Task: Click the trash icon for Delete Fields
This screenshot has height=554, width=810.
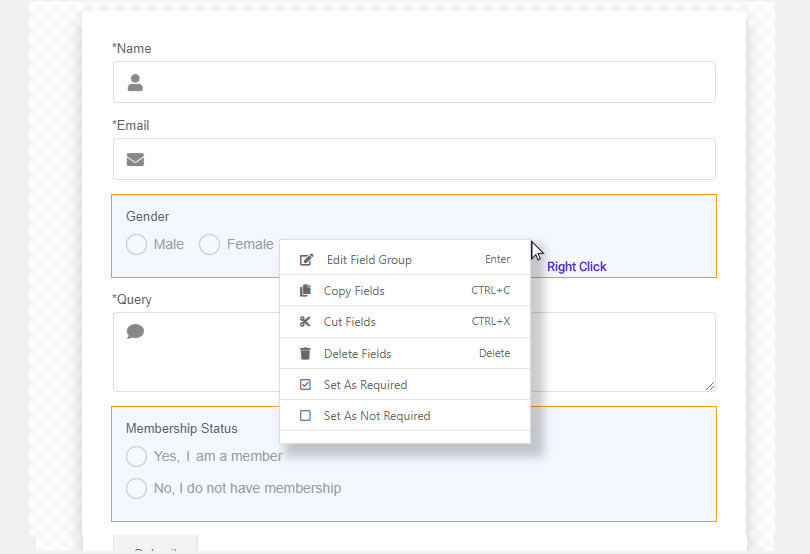Action: click(x=305, y=353)
